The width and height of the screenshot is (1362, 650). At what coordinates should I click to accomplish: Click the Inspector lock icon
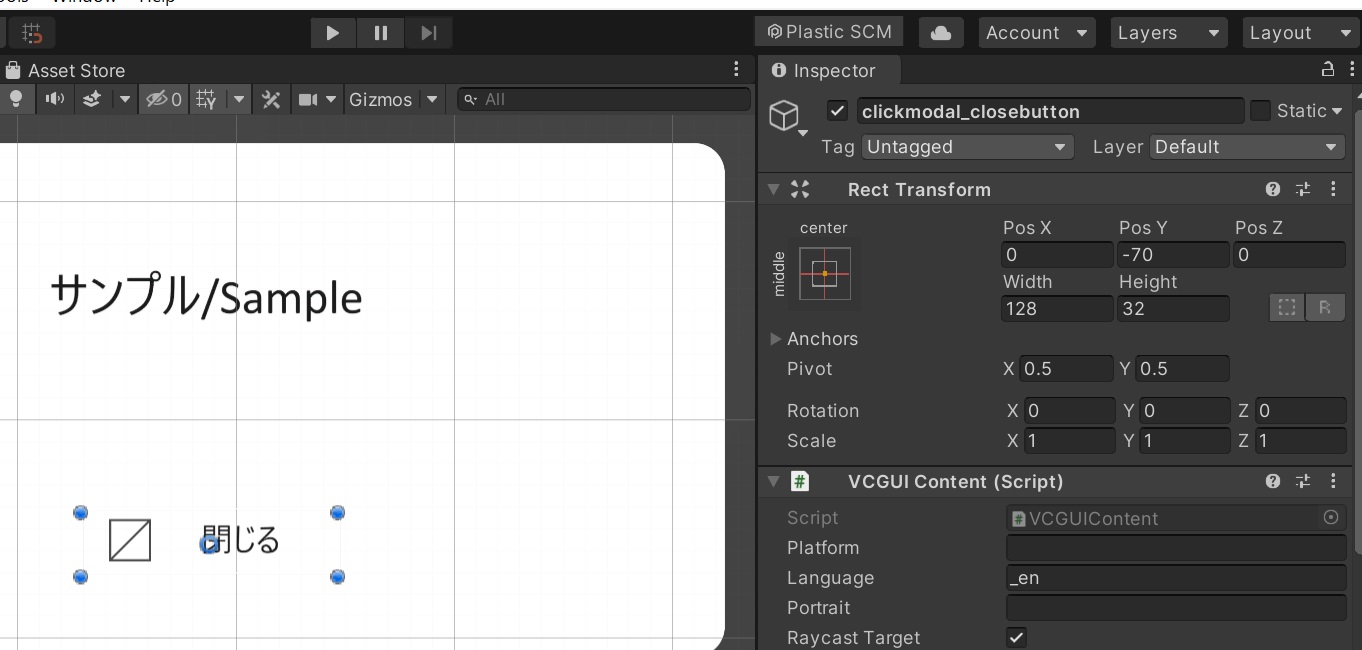[1328, 70]
